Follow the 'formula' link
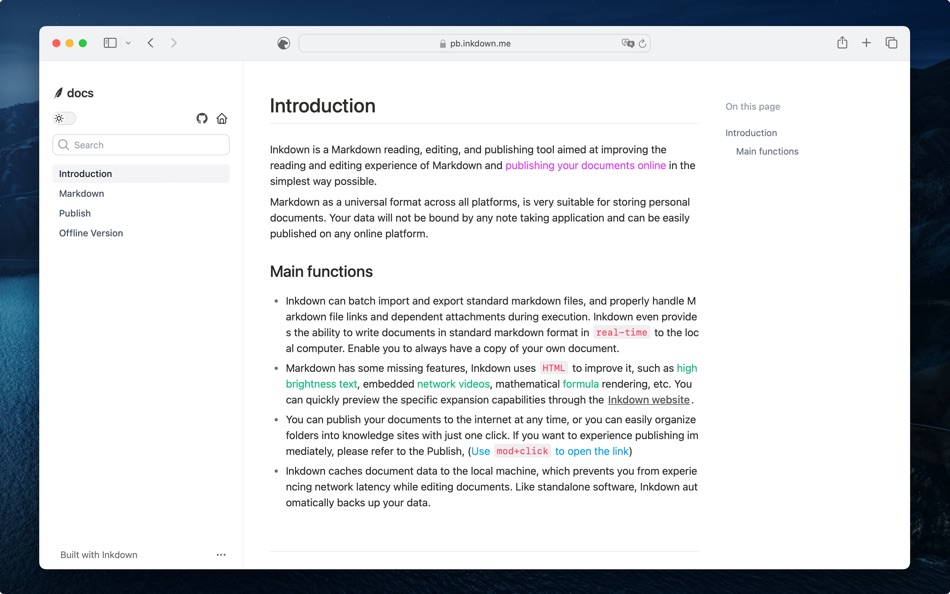950x594 pixels. tap(580, 384)
